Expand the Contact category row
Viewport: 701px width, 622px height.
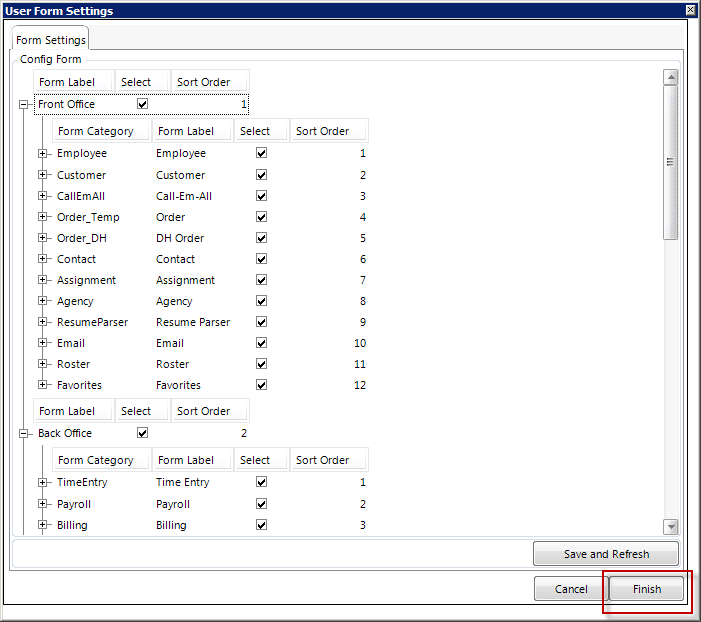[42, 258]
